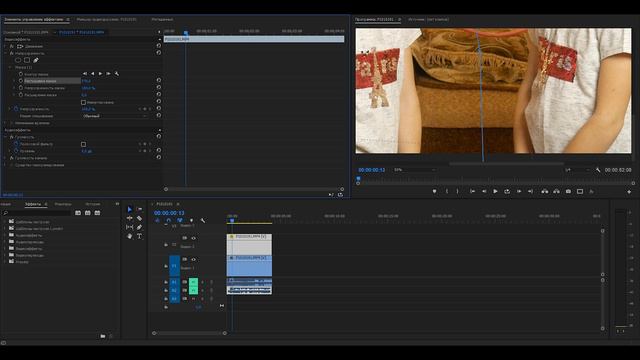Open the button editor plus icon
This screenshot has width=640, height=360.
629,191
